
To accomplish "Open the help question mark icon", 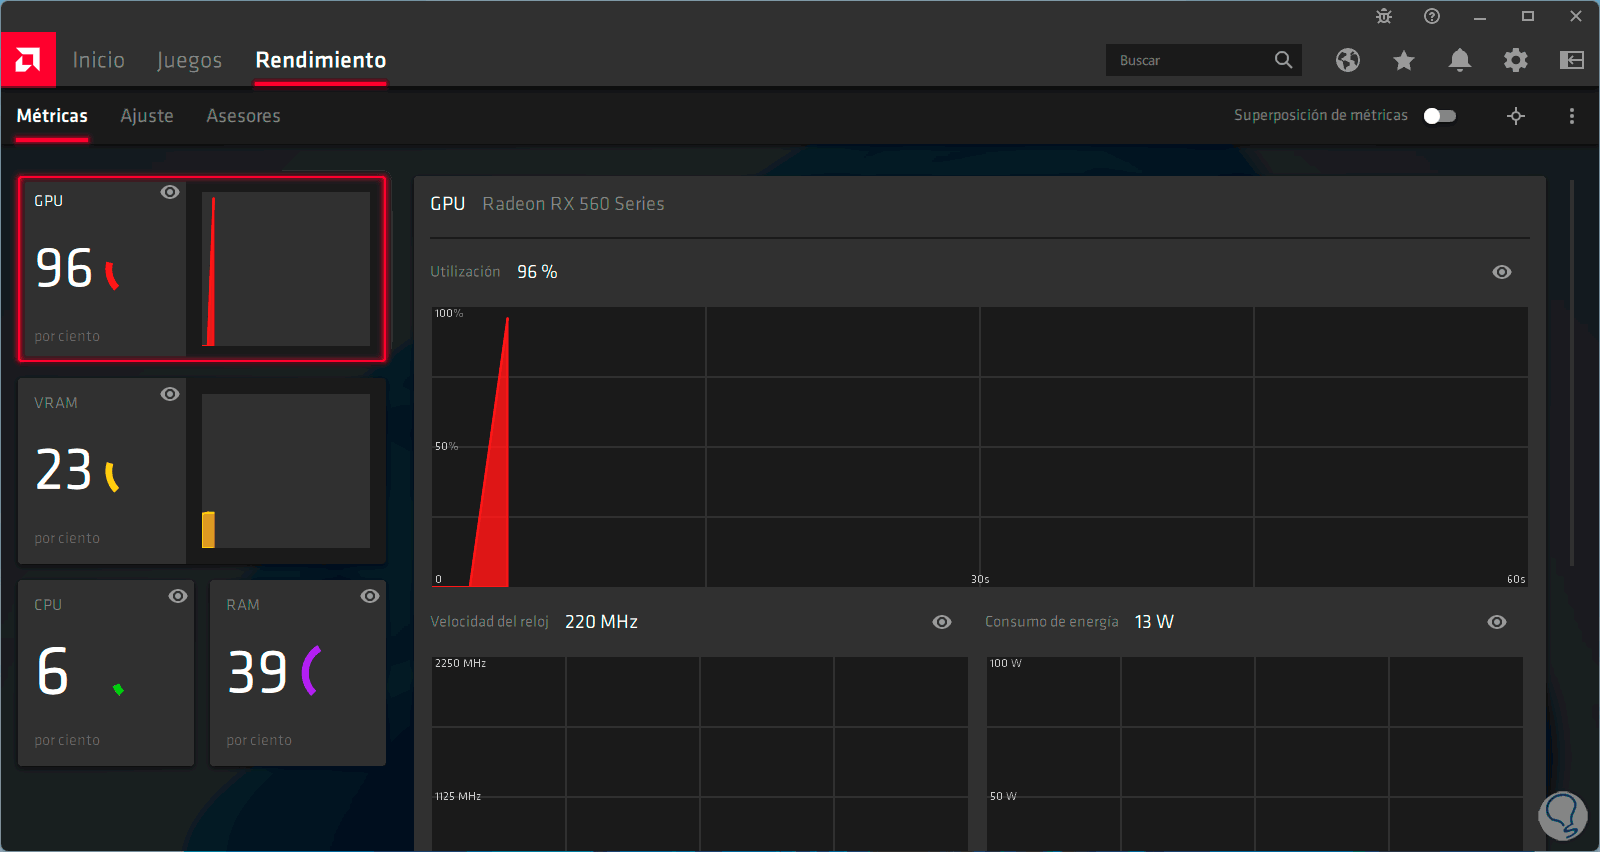I will [x=1432, y=16].
